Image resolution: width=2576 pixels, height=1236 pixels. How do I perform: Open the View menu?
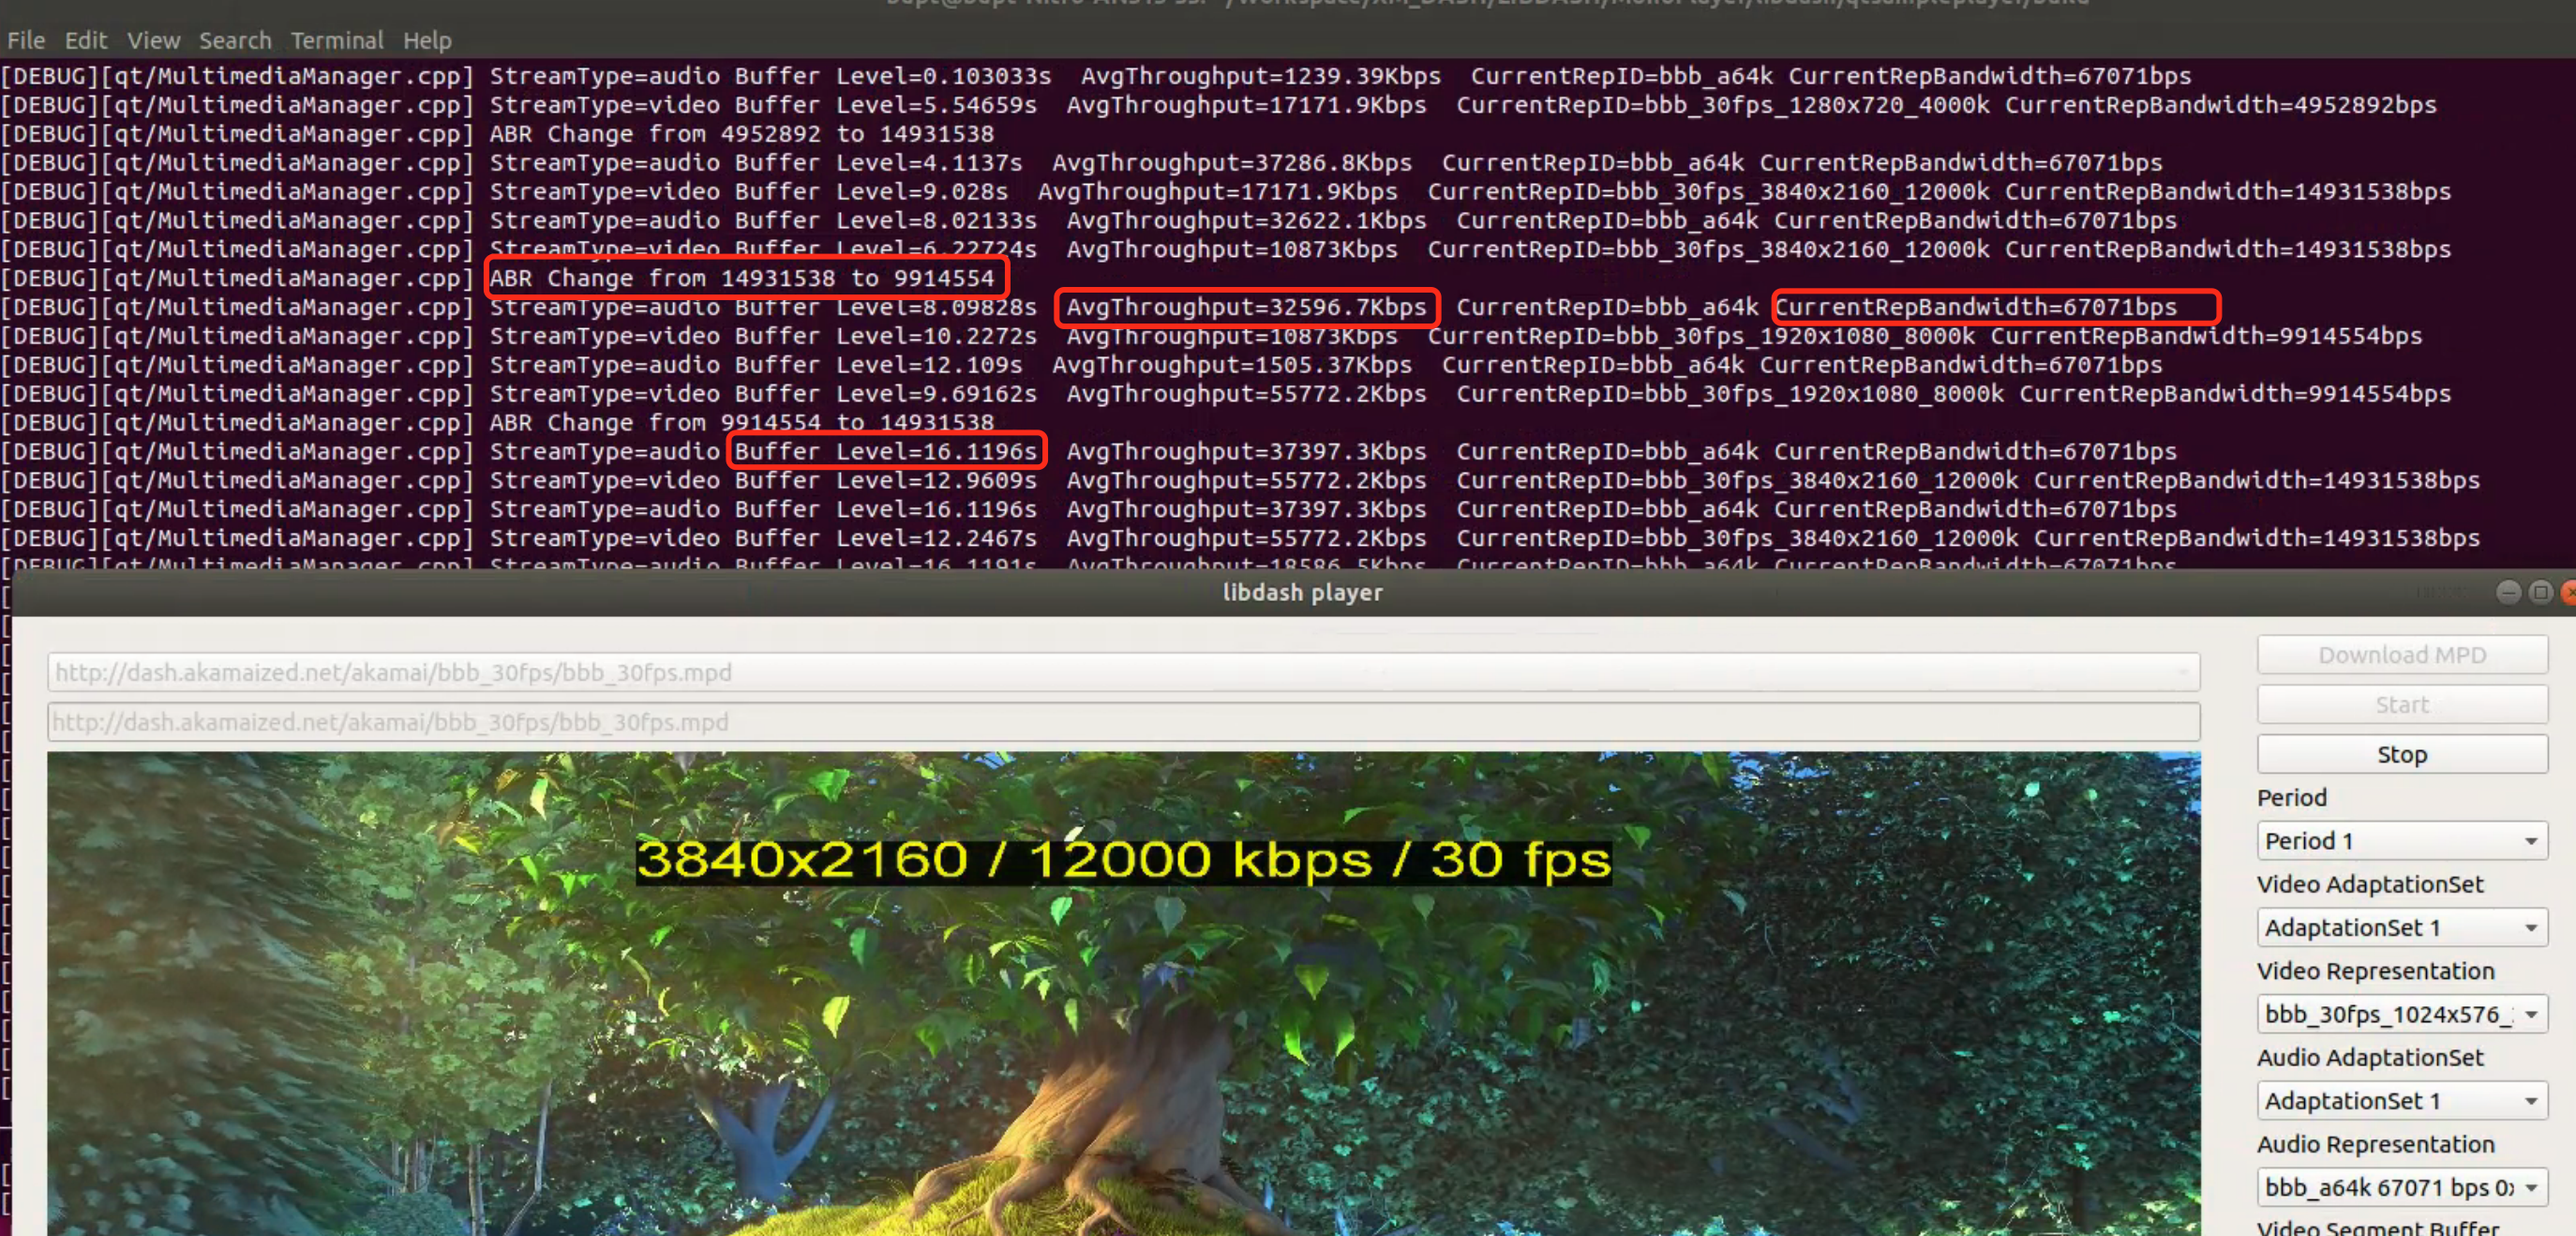click(x=153, y=40)
